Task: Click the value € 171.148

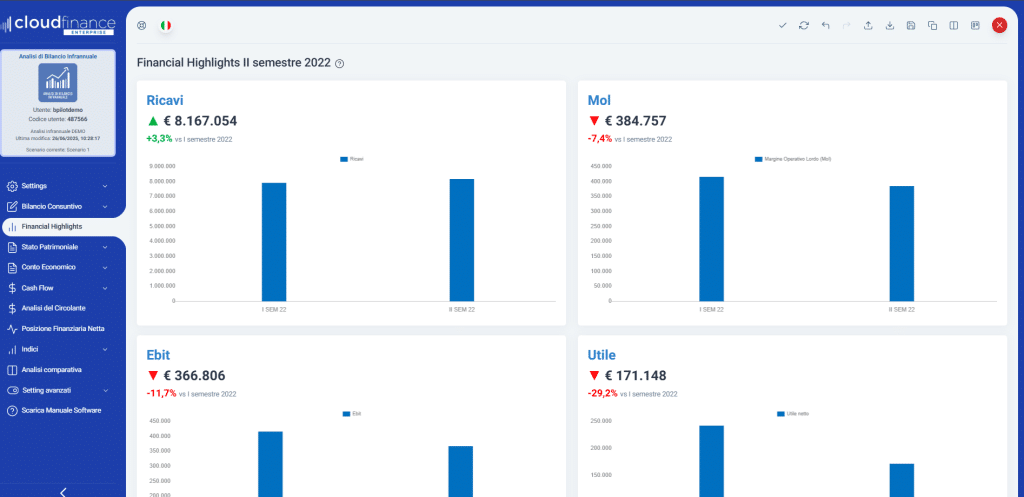Action: coord(635,376)
